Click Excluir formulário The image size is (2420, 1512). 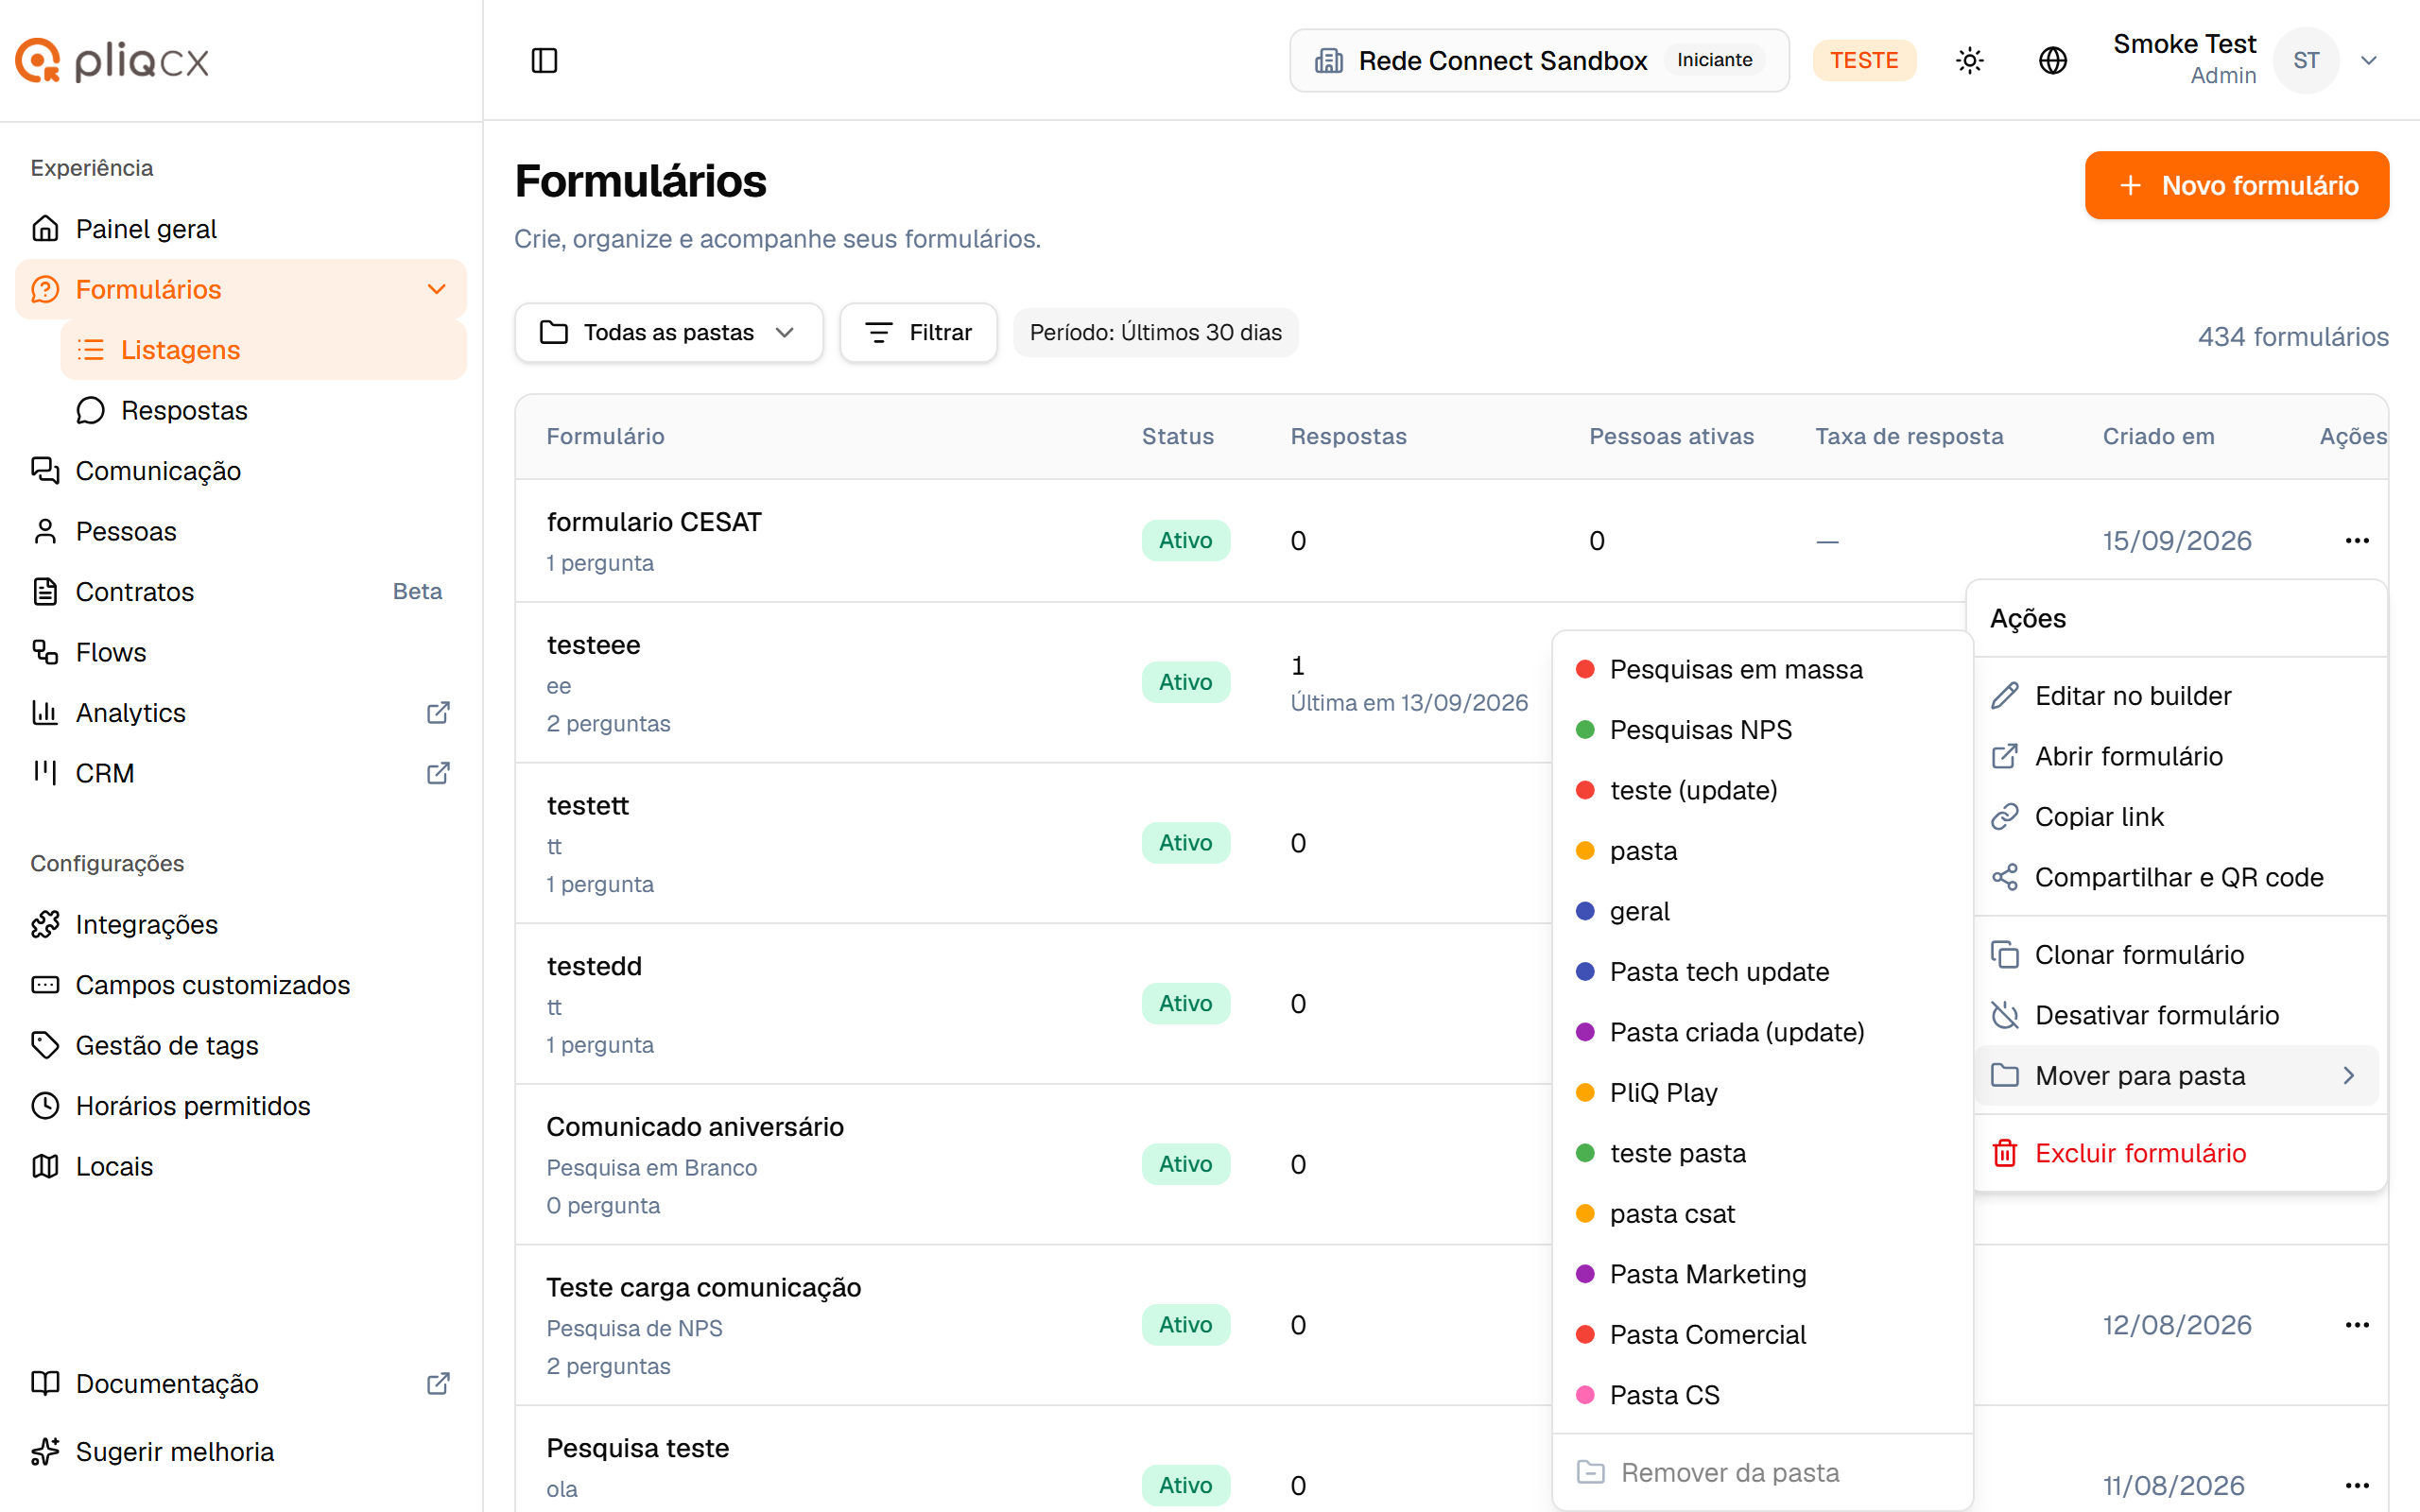click(x=2176, y=1153)
